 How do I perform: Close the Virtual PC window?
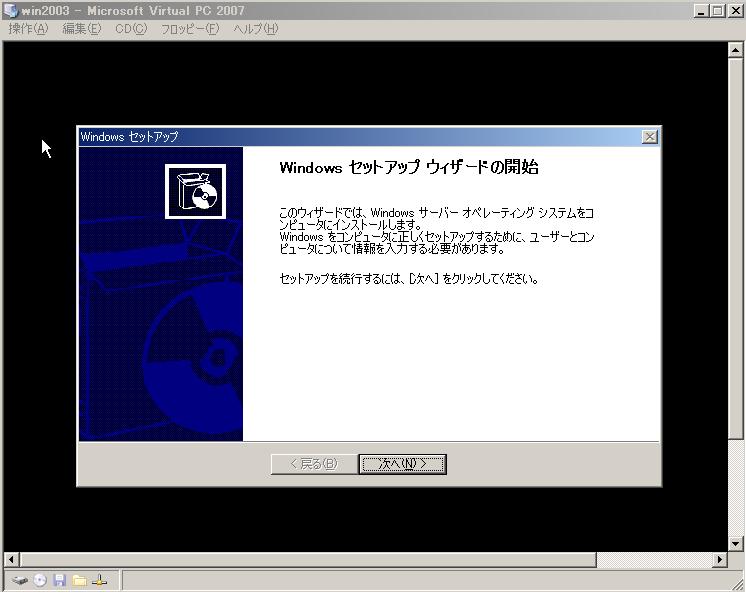tap(735, 10)
